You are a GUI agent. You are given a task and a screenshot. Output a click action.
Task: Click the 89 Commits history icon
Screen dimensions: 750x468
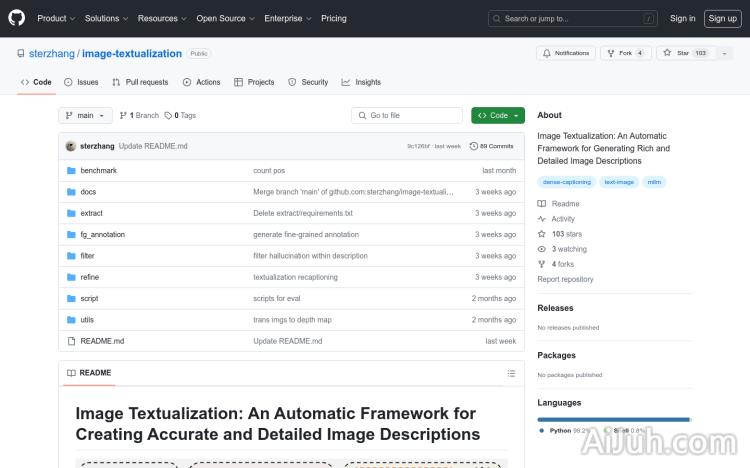pos(474,146)
